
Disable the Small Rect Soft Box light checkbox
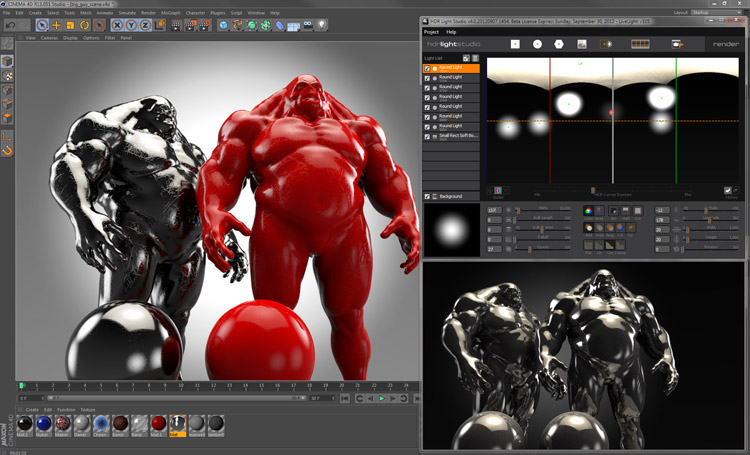[428, 136]
